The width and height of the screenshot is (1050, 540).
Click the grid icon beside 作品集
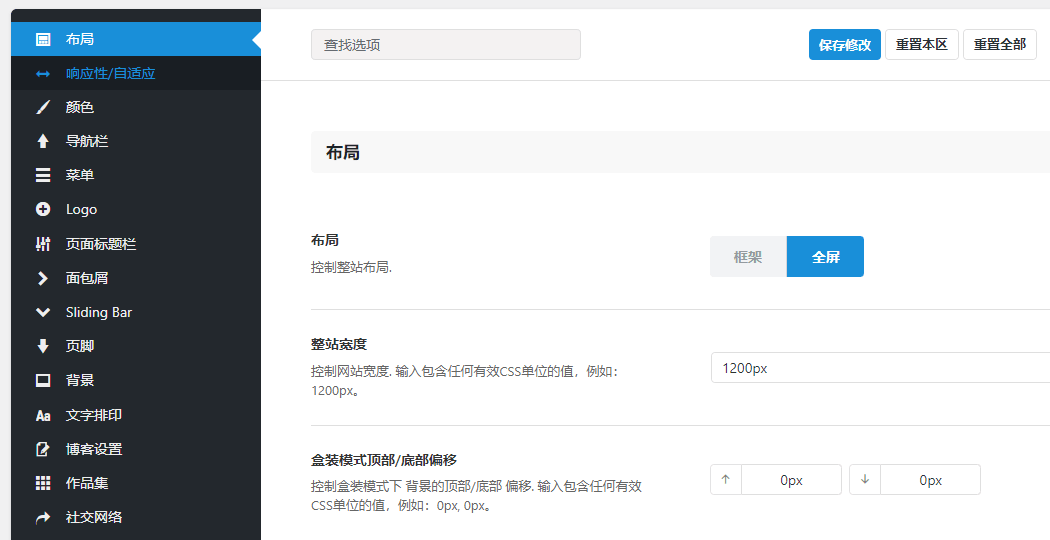[43, 483]
